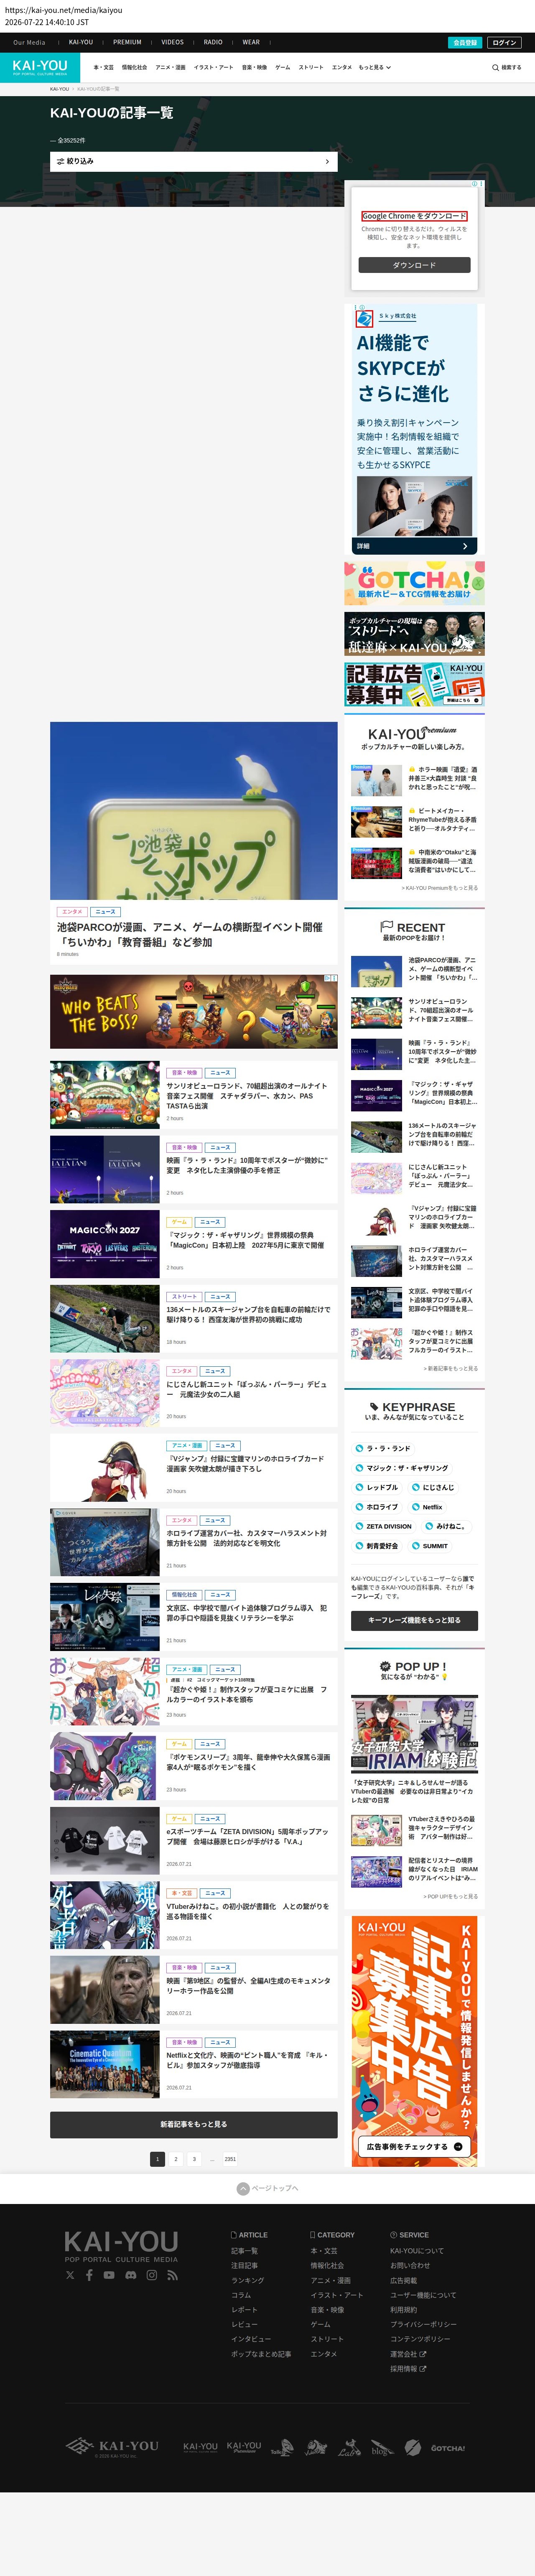Open the IRIAM体験記 POP UP image
The image size is (535, 2576).
[x=414, y=1734]
